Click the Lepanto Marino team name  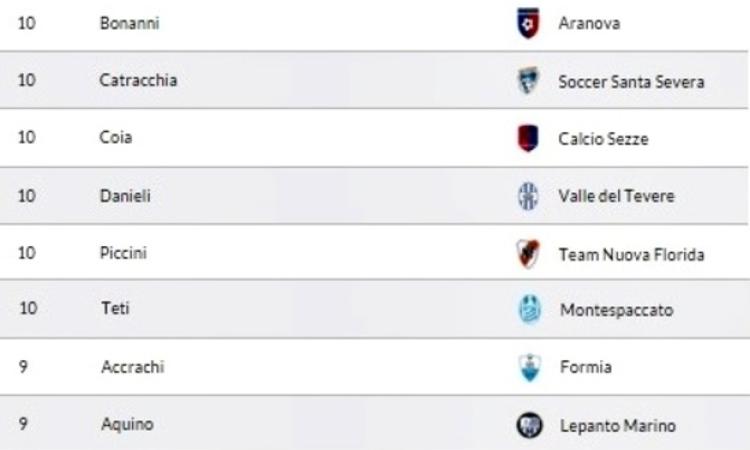pos(618,425)
